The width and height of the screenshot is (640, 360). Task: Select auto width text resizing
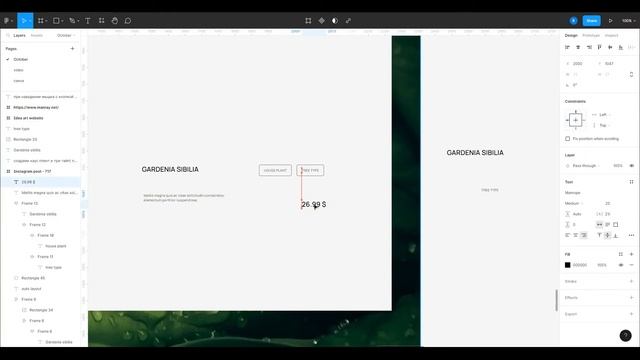[599, 224]
